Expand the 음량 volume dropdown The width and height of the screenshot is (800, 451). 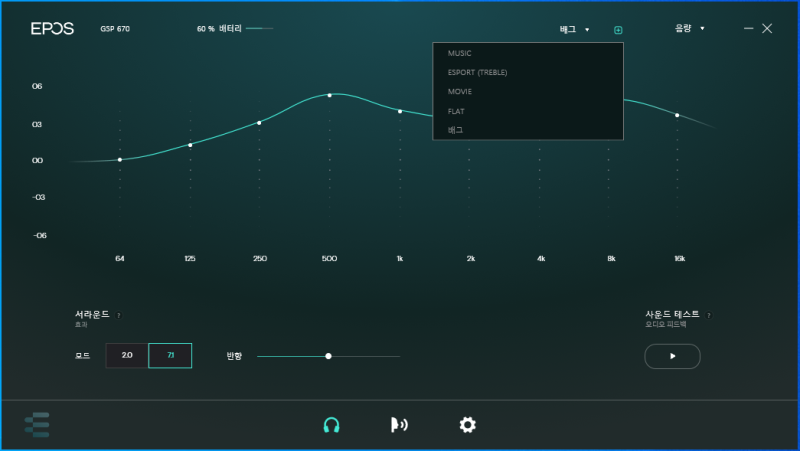point(690,29)
